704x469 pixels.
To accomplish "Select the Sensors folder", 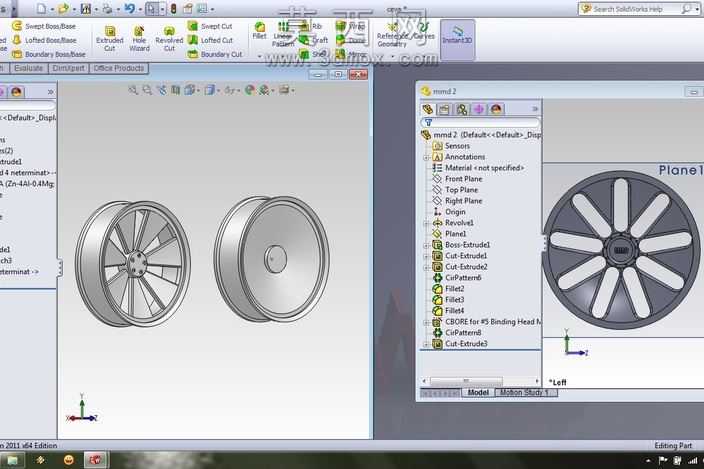I will 451,146.
